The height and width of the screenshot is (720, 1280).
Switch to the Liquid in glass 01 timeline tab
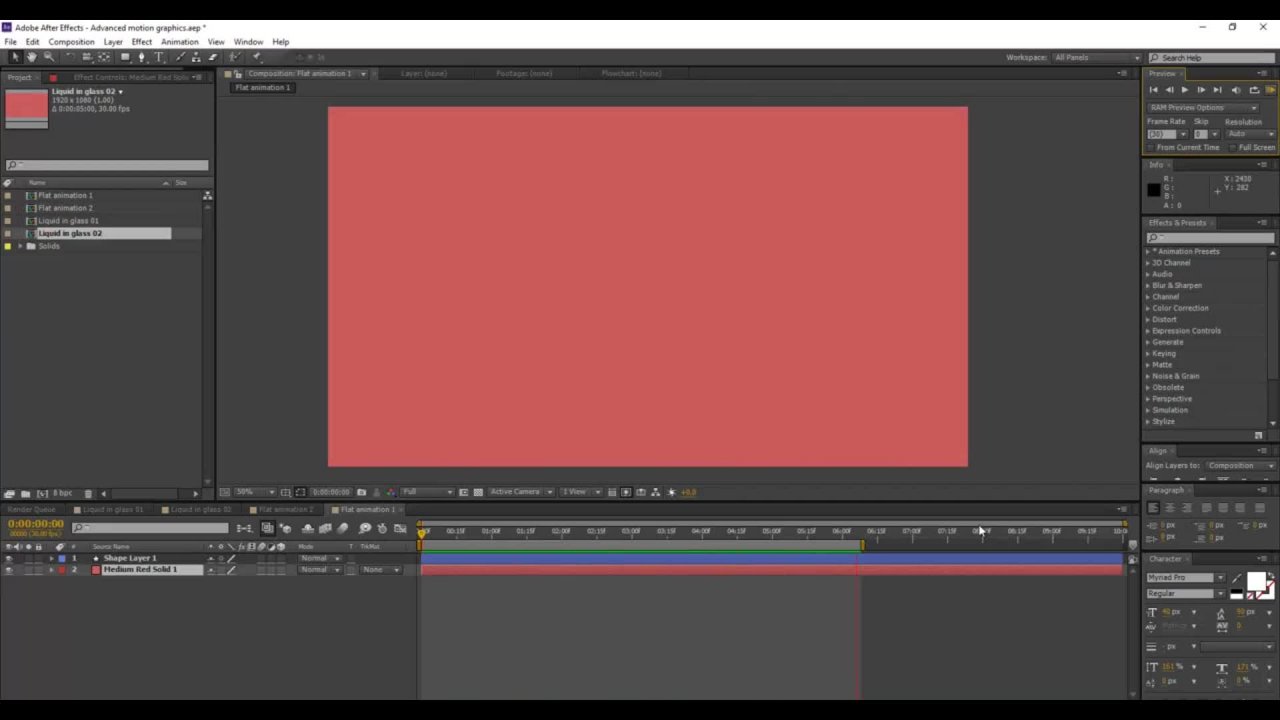click(x=112, y=510)
